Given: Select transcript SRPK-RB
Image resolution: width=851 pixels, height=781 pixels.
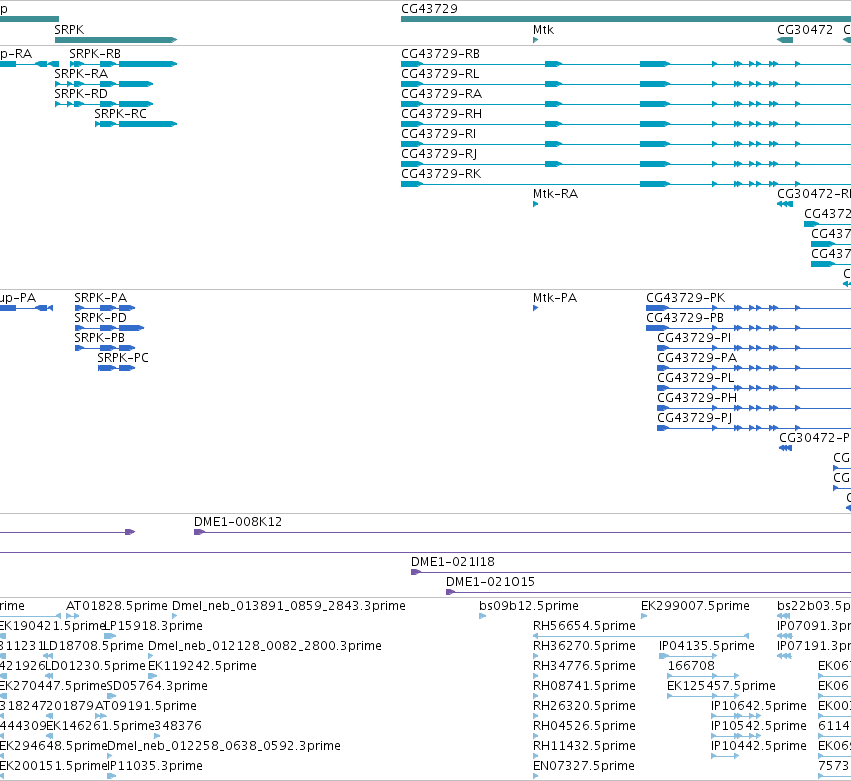Looking at the screenshot, I should tap(95, 54).
